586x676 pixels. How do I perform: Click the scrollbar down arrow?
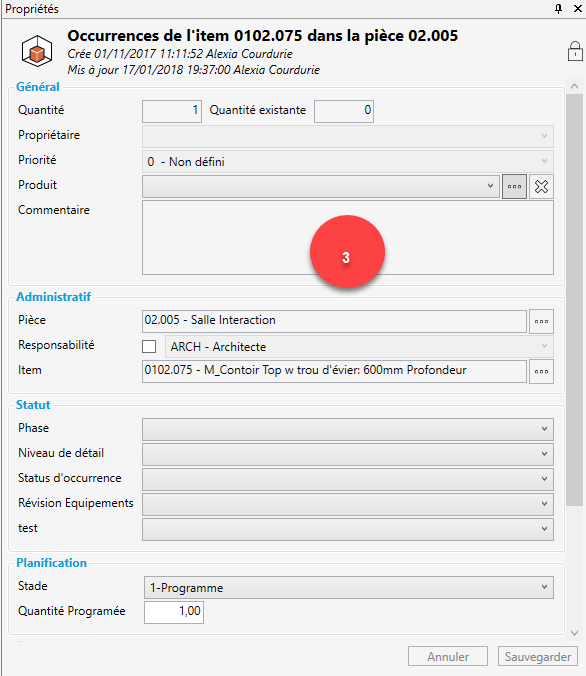[574, 633]
